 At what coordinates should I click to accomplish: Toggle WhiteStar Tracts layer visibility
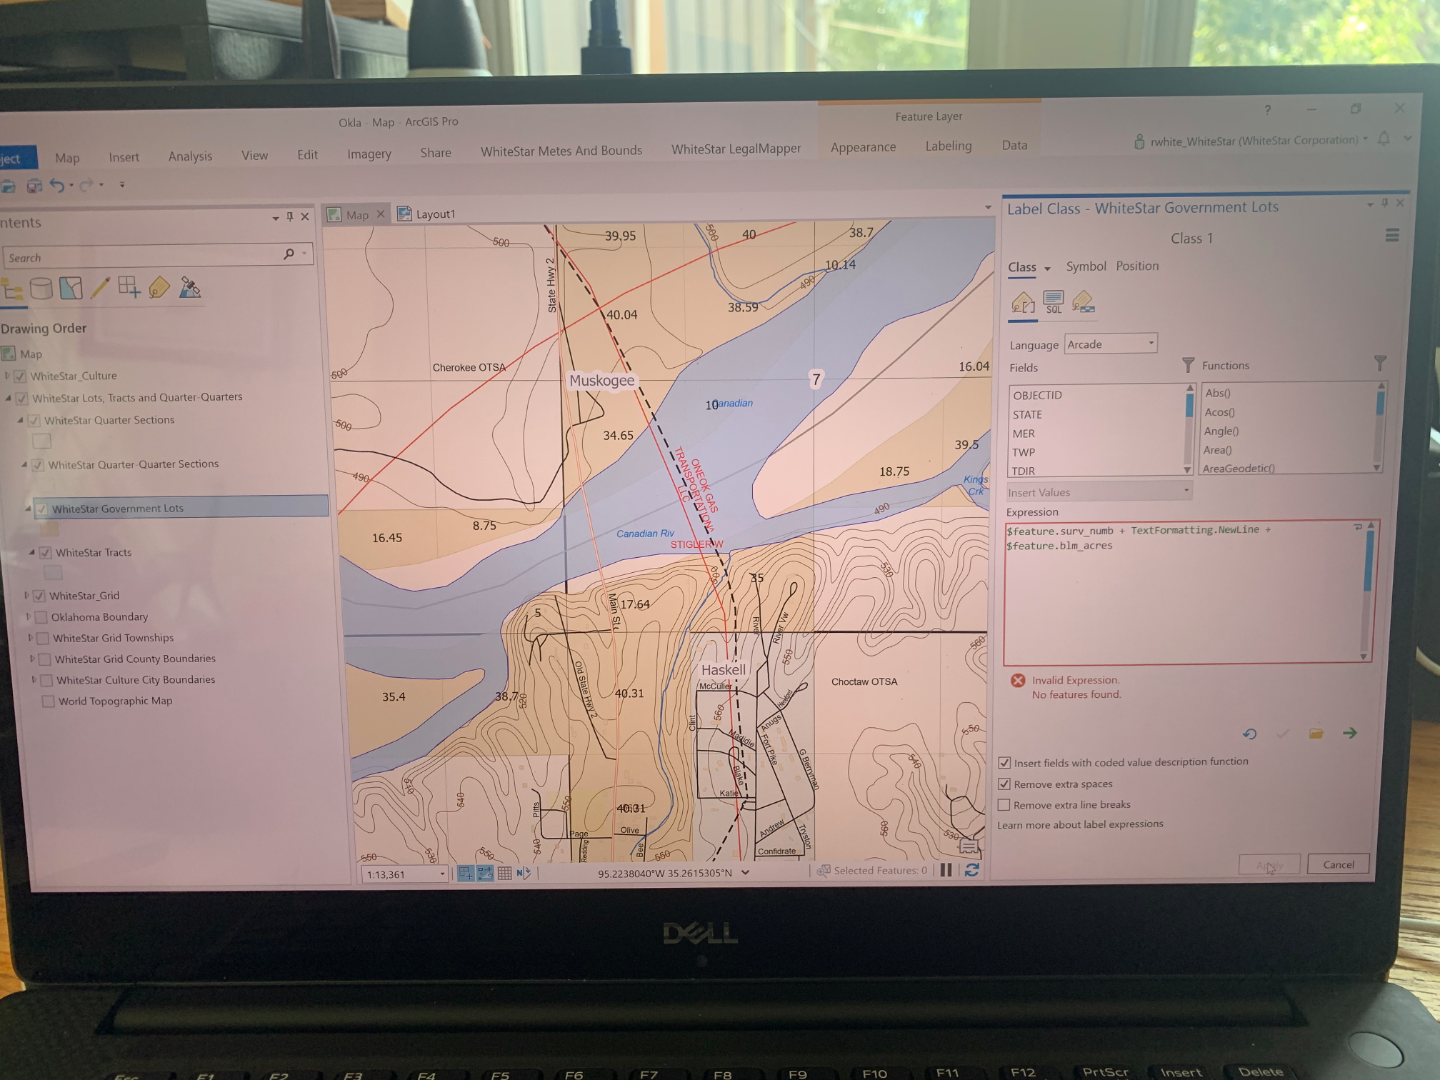(45, 552)
